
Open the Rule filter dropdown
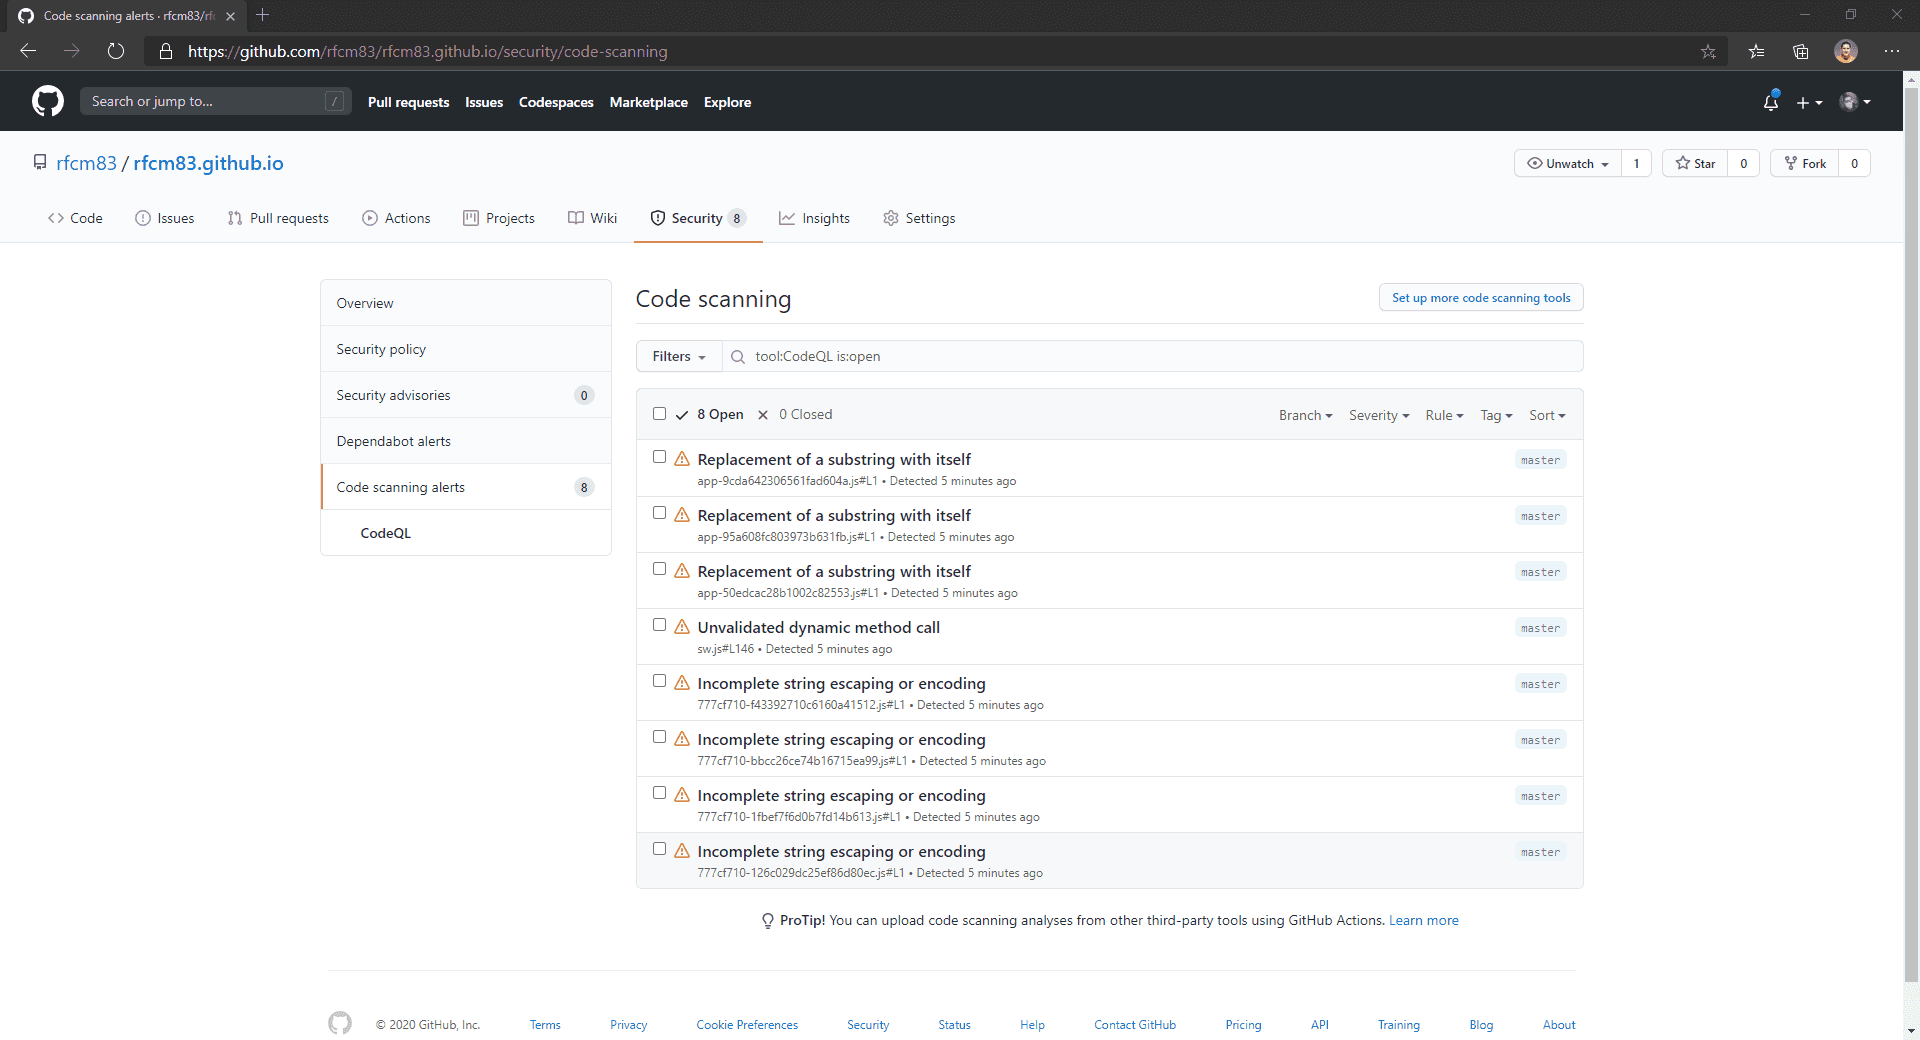click(1444, 415)
